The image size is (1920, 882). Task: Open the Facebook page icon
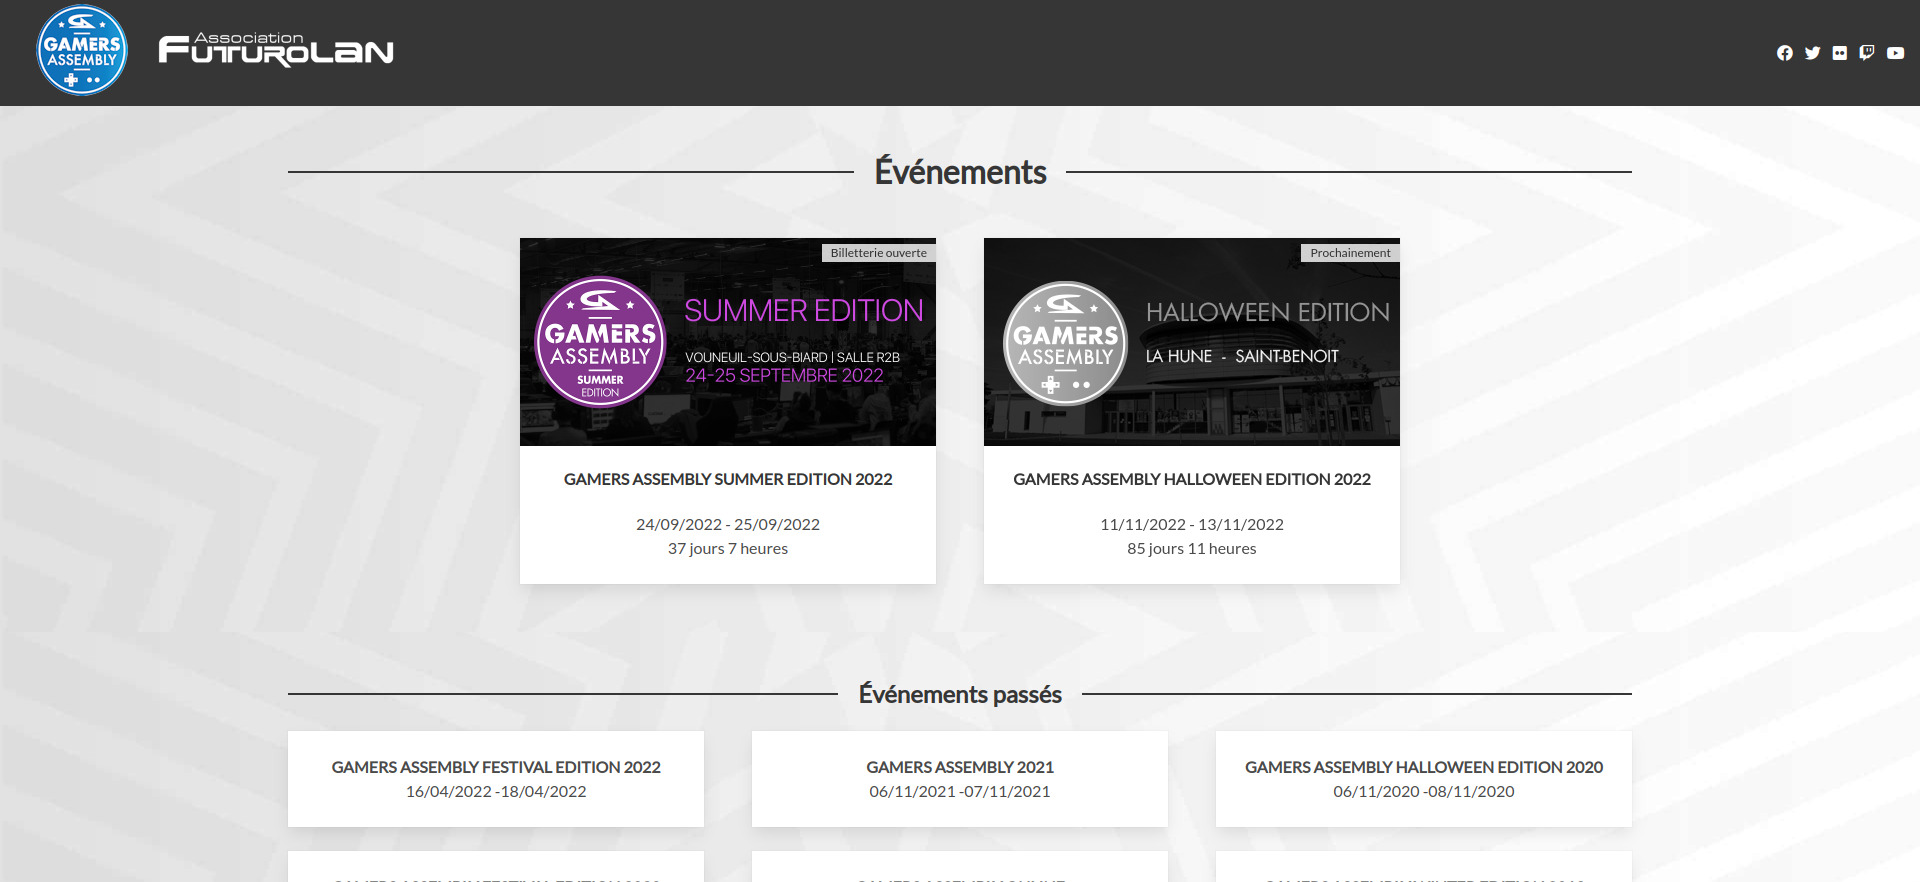click(1785, 53)
